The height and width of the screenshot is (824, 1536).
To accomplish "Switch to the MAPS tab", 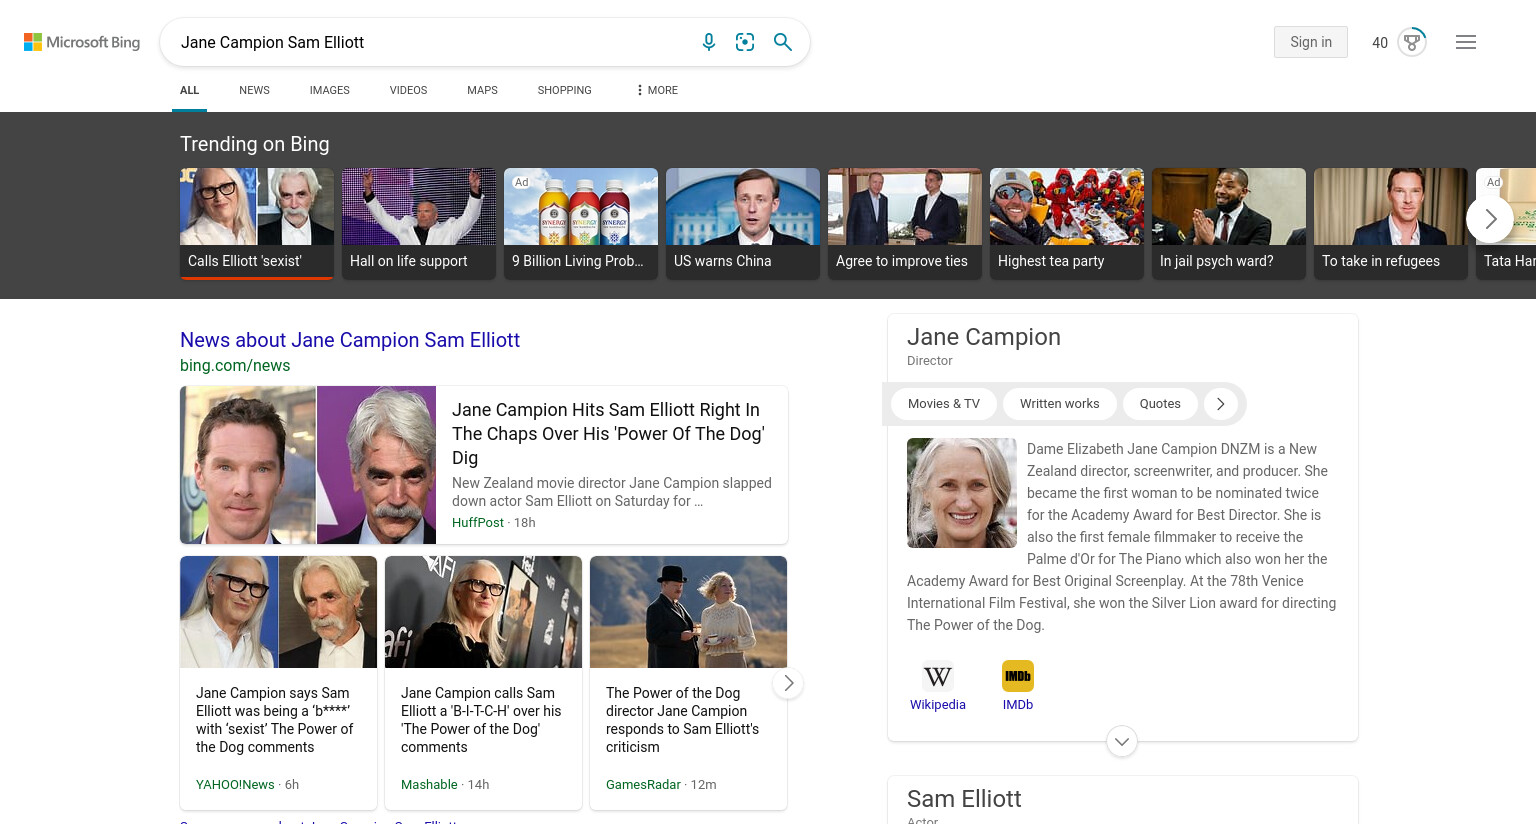I will pyautogui.click(x=482, y=90).
